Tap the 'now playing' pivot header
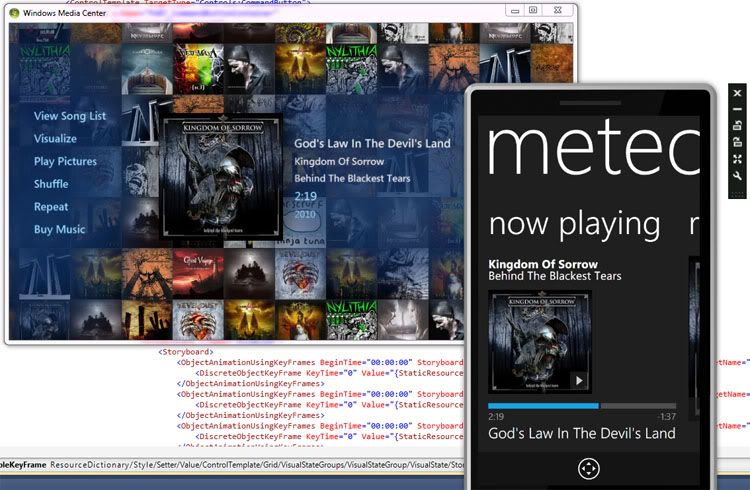This screenshot has height=490, width=750. (574, 225)
